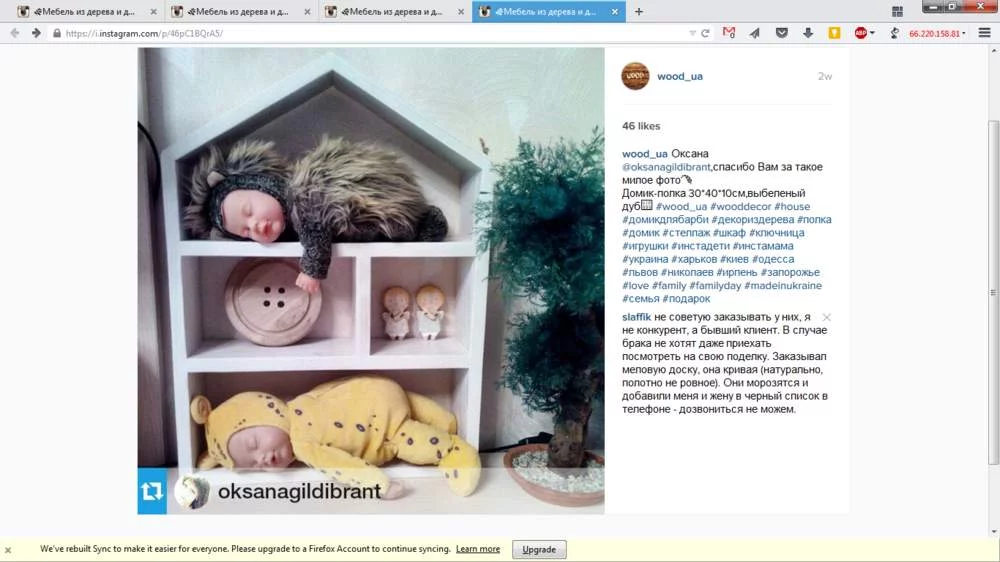
Task: Open the @oksanagildibrant mention link
Action: point(666,166)
